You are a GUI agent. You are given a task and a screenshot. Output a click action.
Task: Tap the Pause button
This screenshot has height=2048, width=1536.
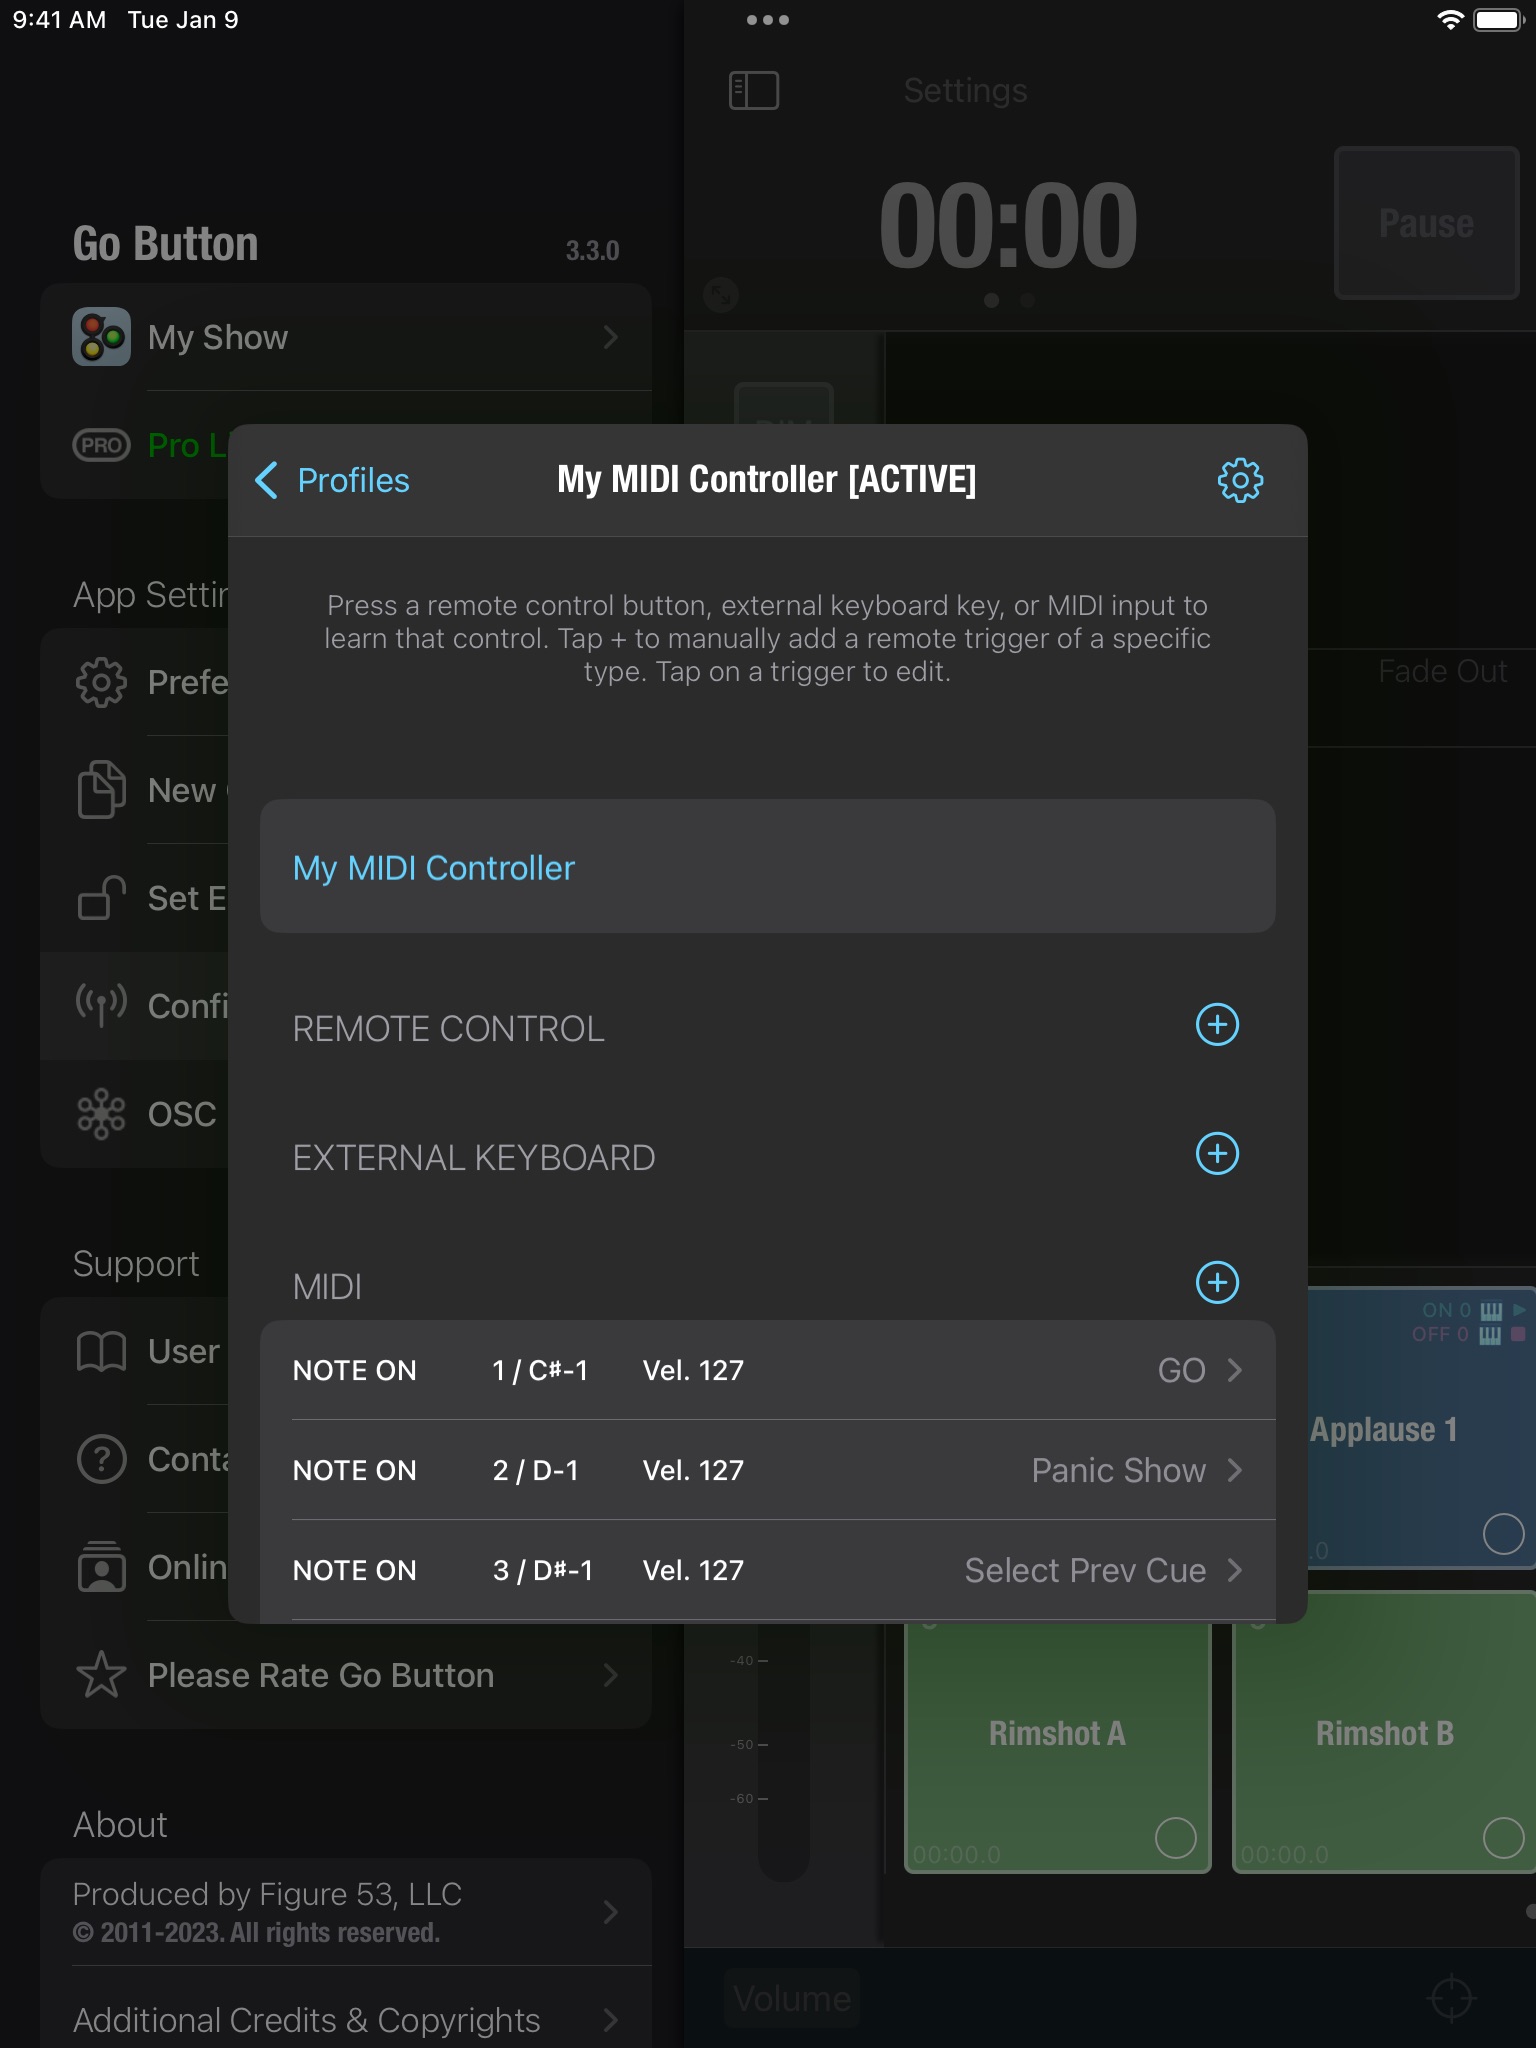tap(1426, 223)
